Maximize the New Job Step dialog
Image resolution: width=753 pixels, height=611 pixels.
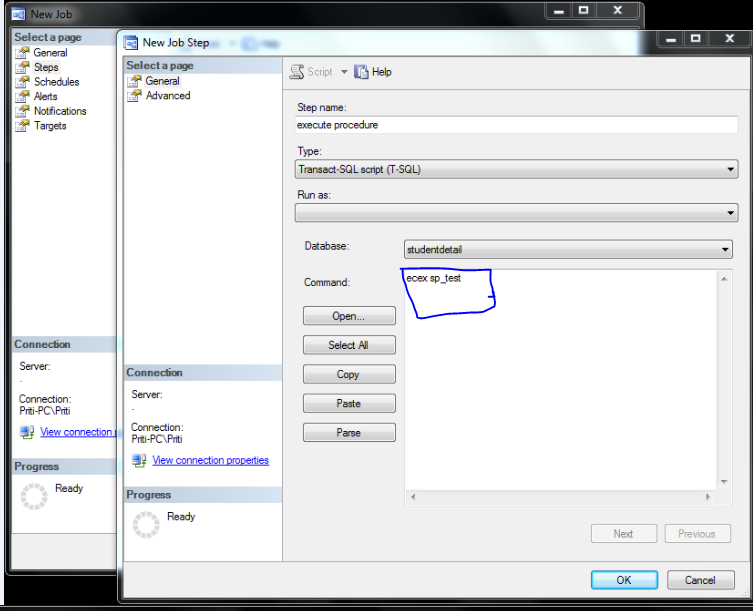[695, 38]
